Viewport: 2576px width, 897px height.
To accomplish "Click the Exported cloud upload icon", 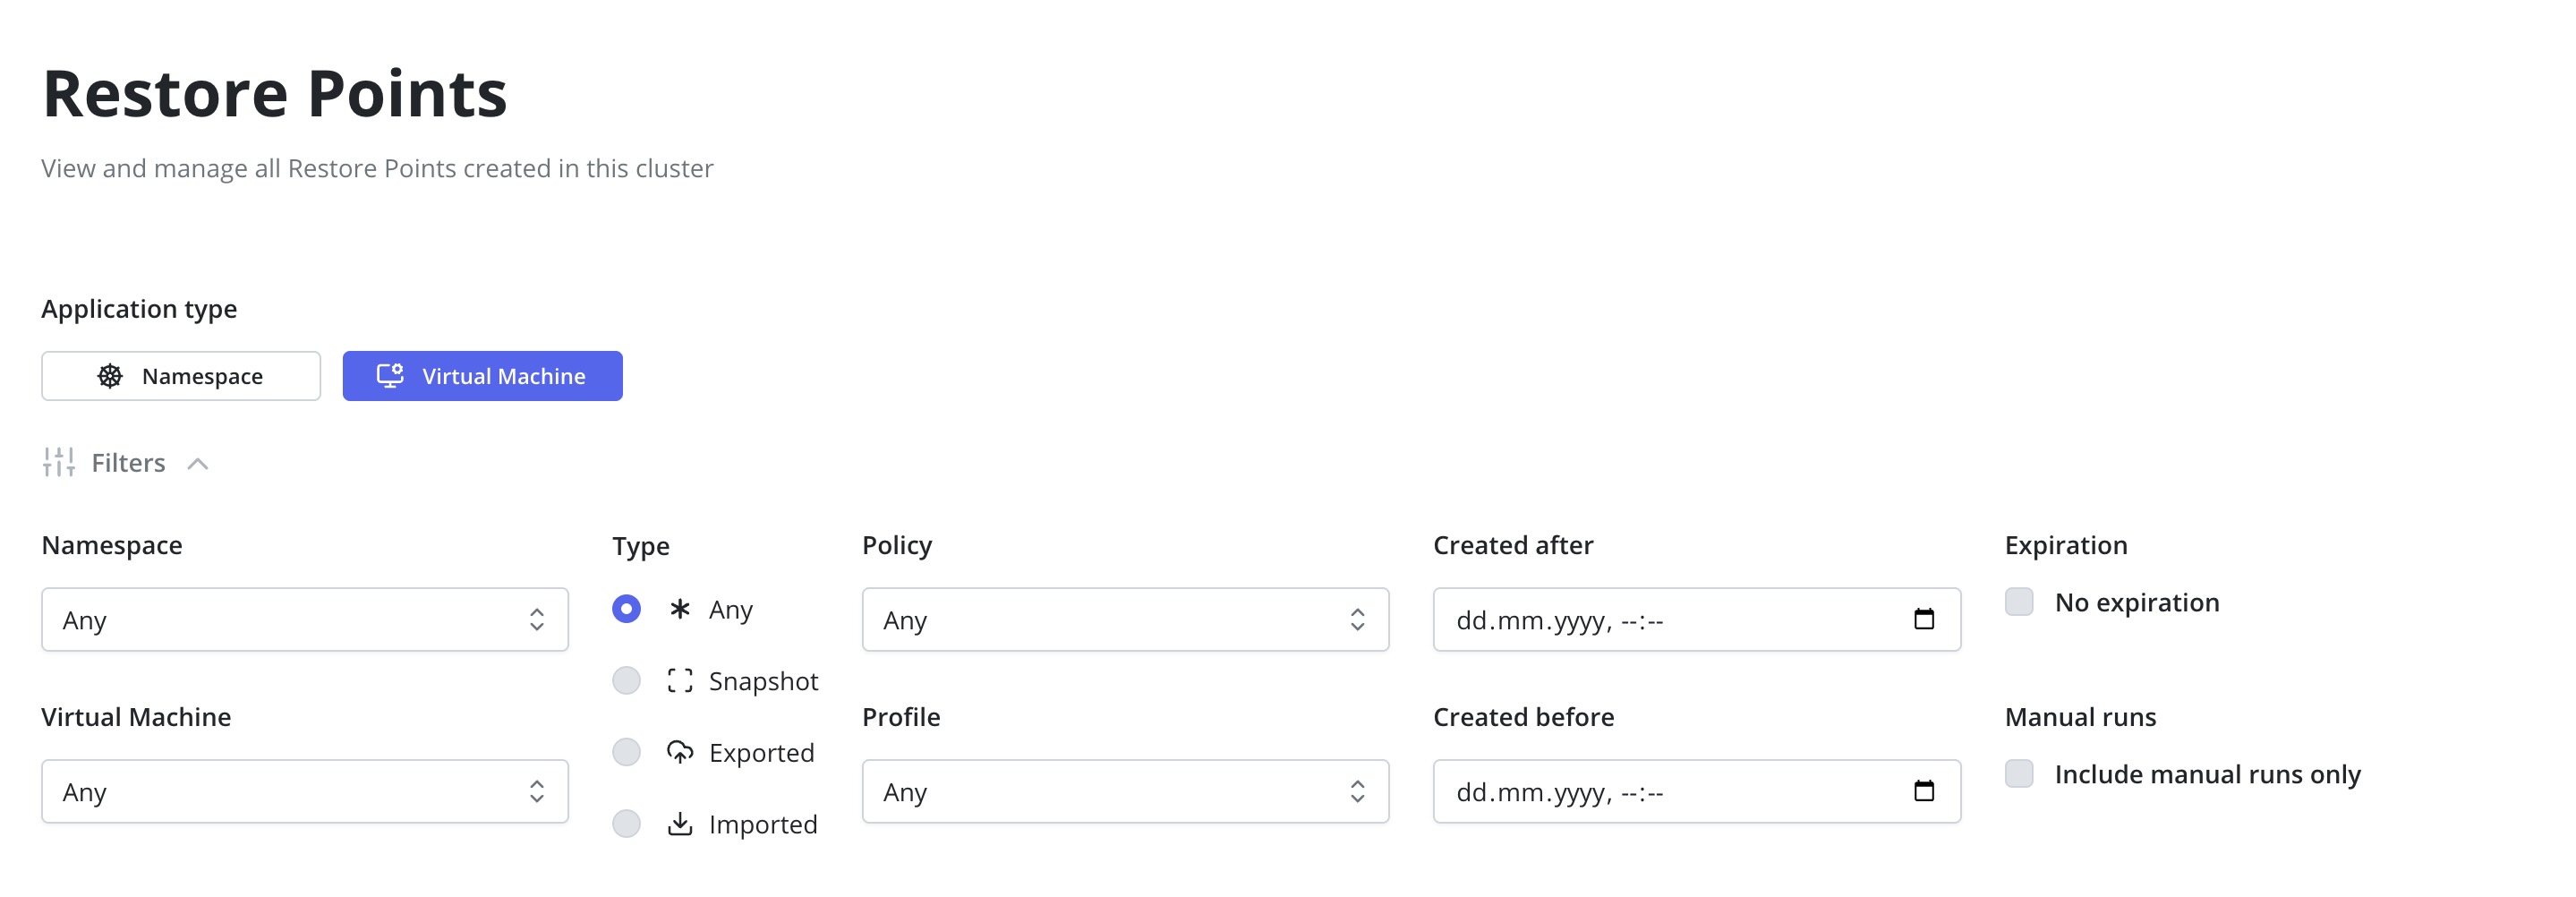I will click(x=680, y=752).
